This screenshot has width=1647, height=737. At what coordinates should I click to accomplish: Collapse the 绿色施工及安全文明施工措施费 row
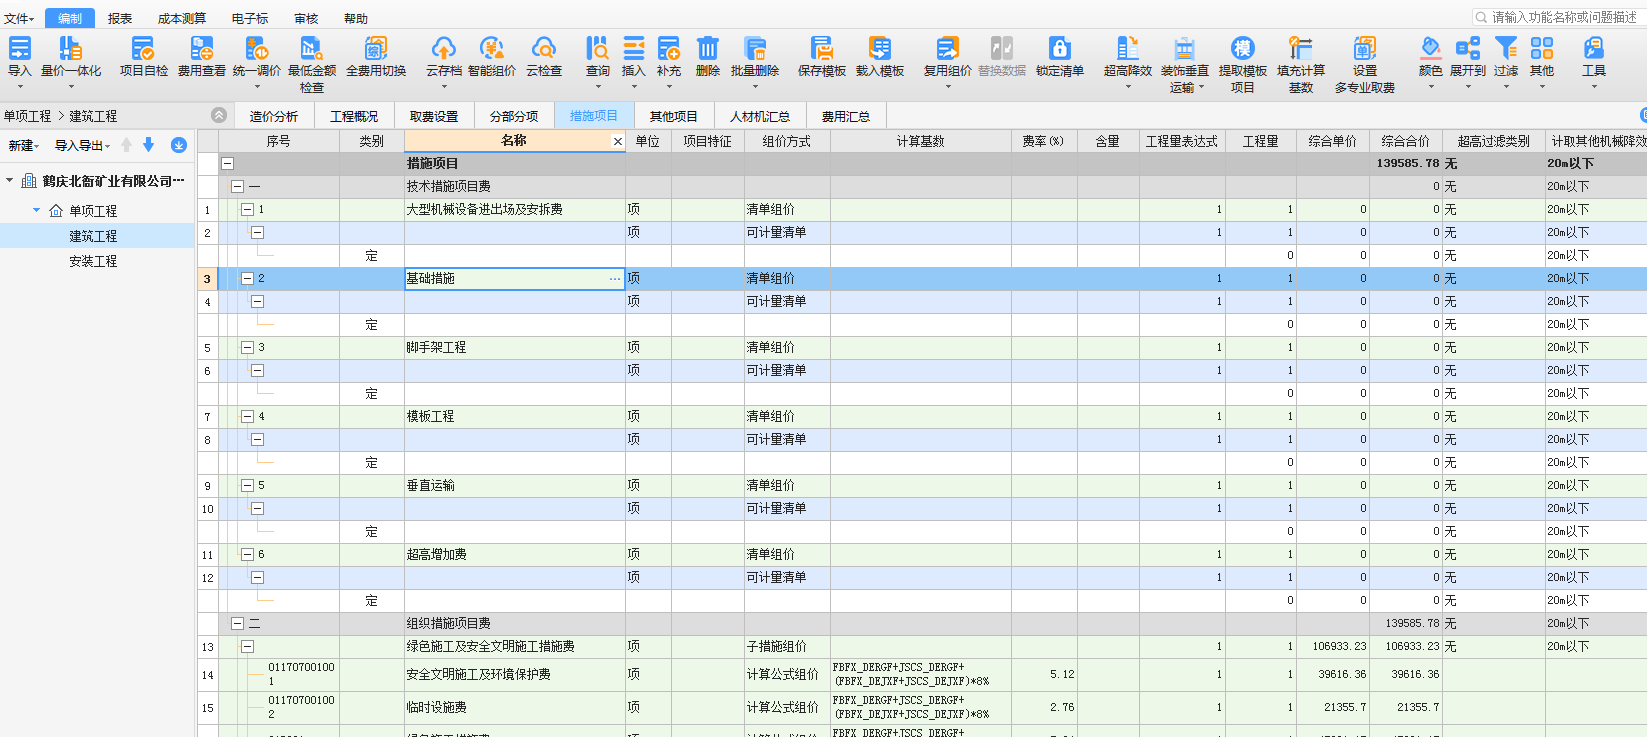247,646
